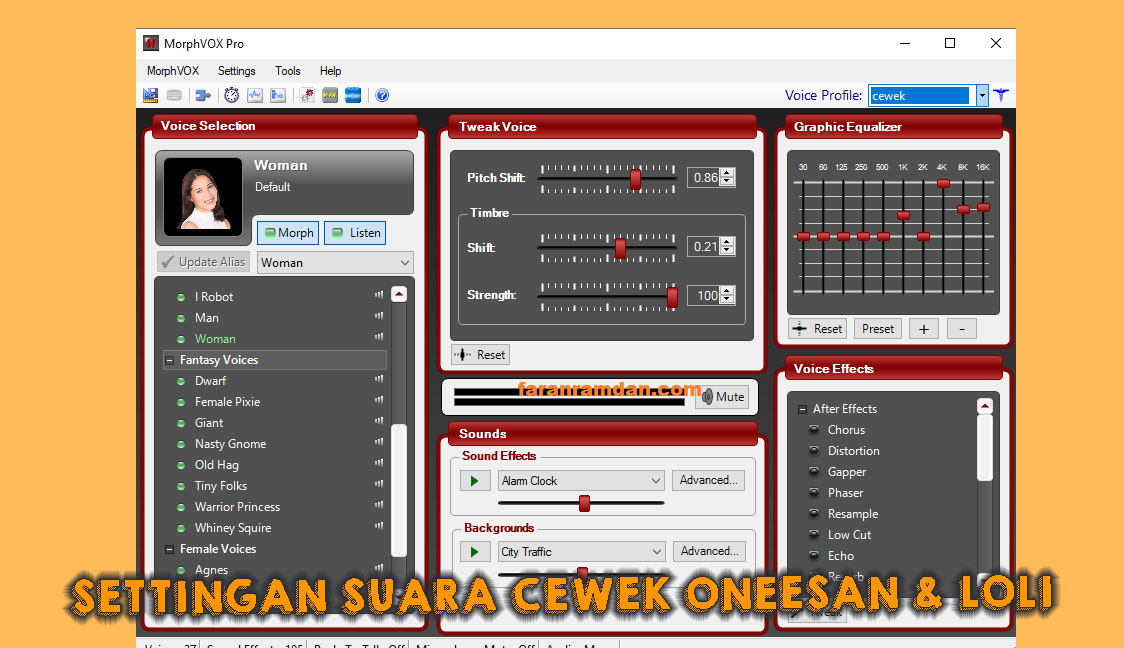The height and width of the screenshot is (648, 1124).
Task: Click the signal icon beside Old Hag
Action: [378, 464]
